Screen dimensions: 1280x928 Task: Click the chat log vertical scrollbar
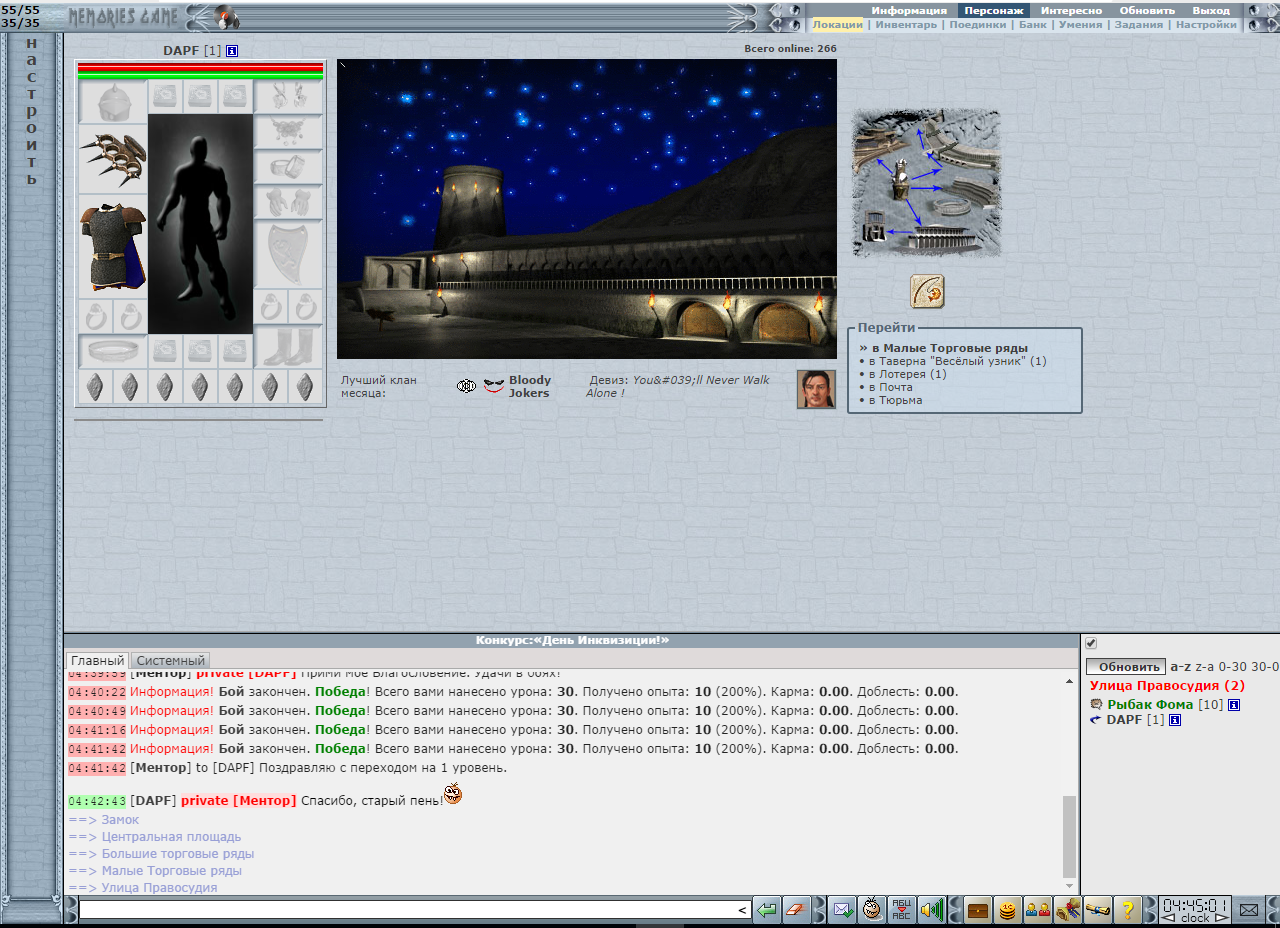1070,835
